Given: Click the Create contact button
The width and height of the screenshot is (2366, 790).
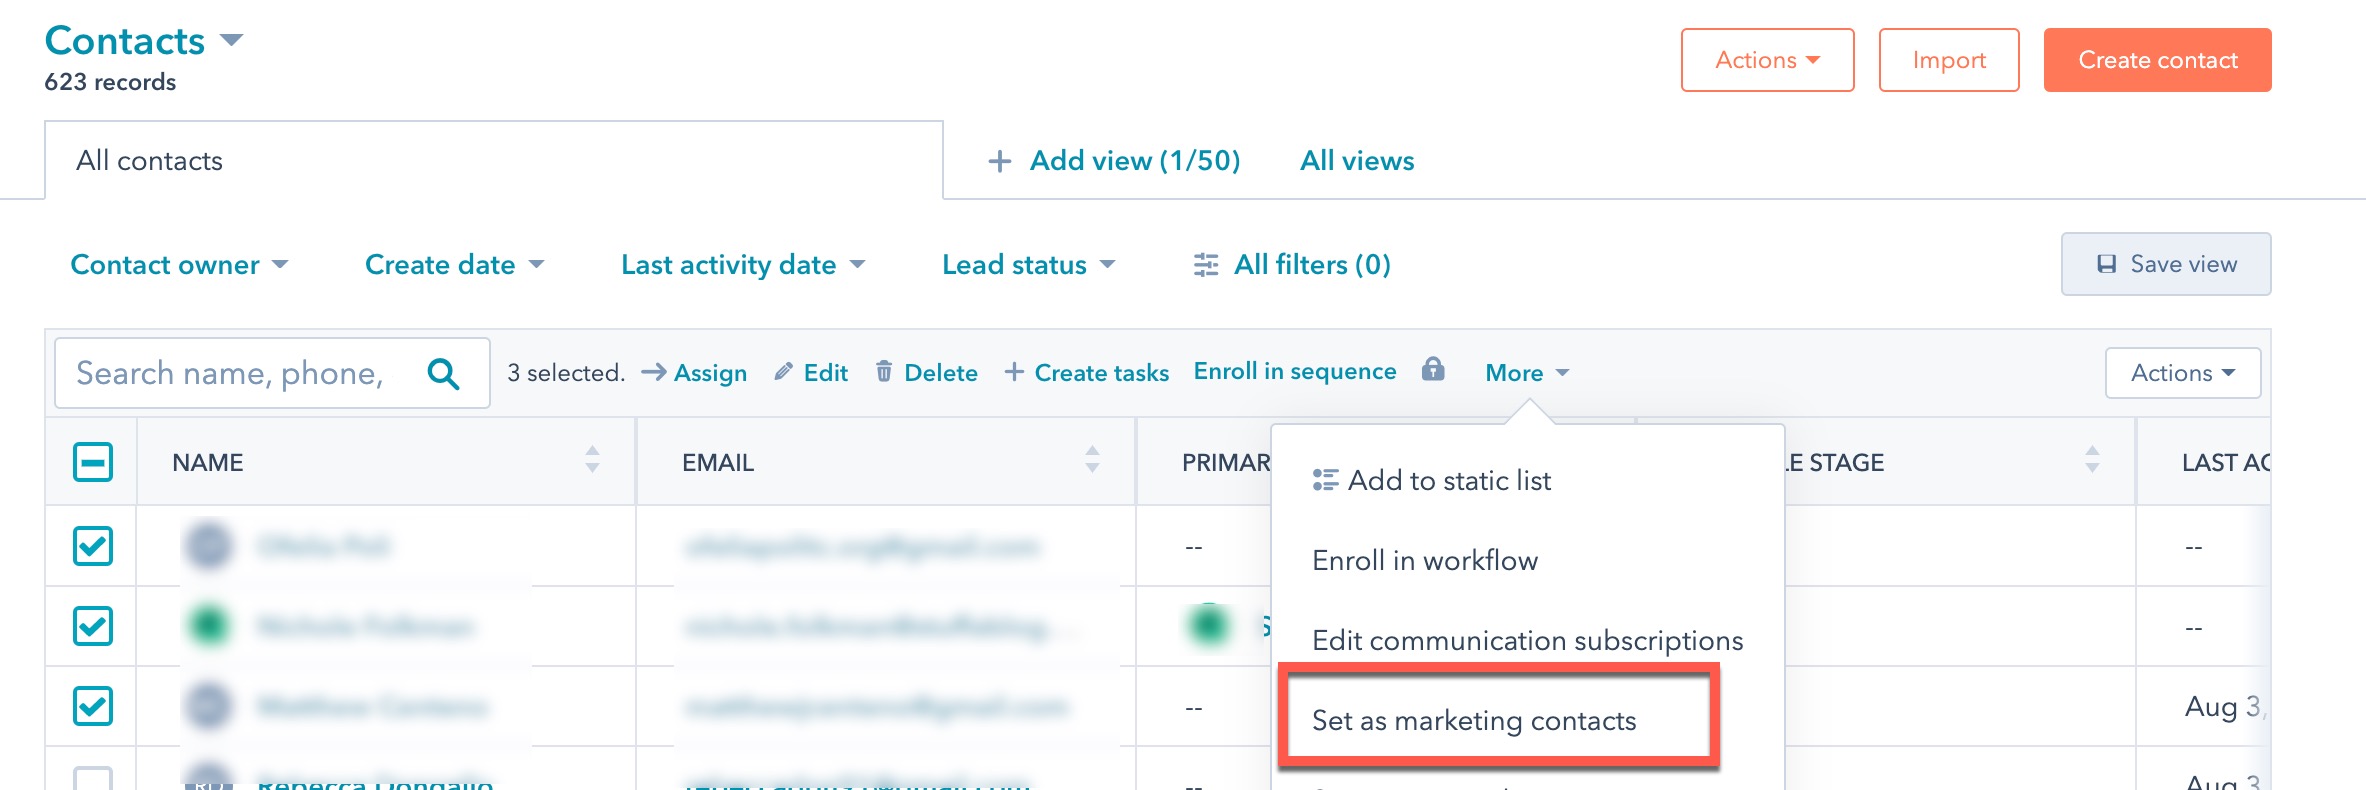Looking at the screenshot, I should pos(2157,60).
